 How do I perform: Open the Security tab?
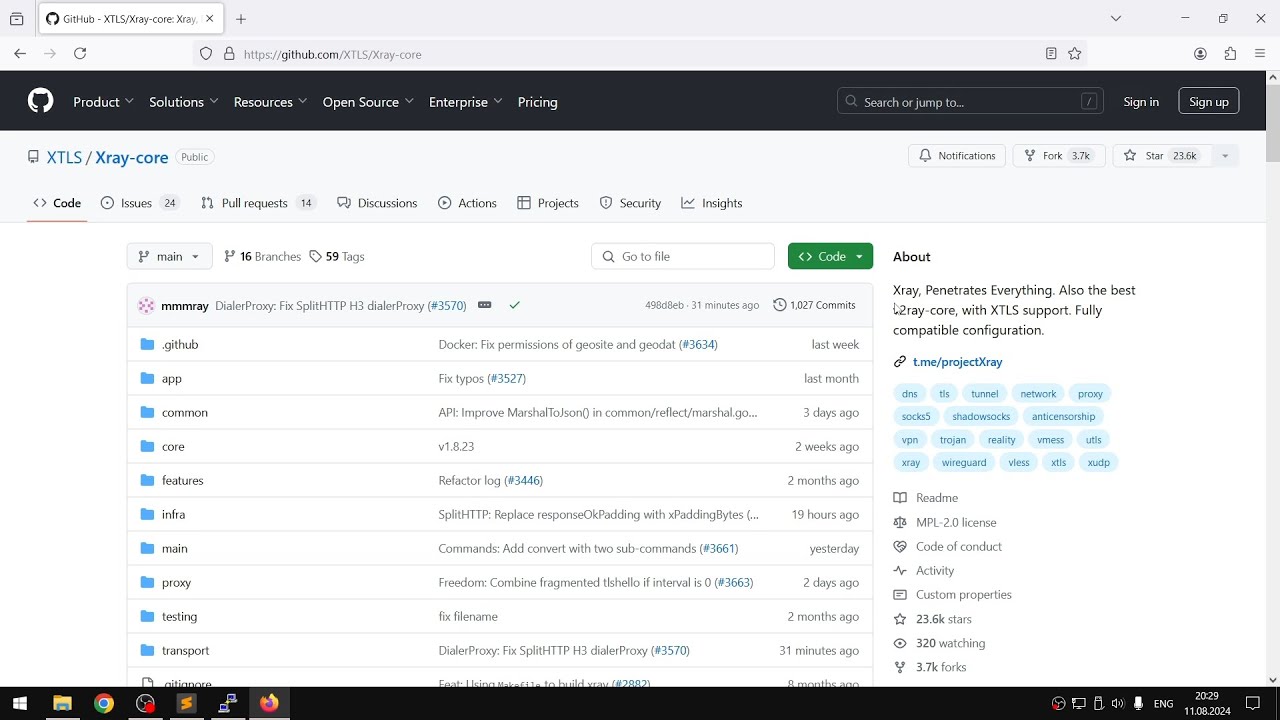coord(630,203)
